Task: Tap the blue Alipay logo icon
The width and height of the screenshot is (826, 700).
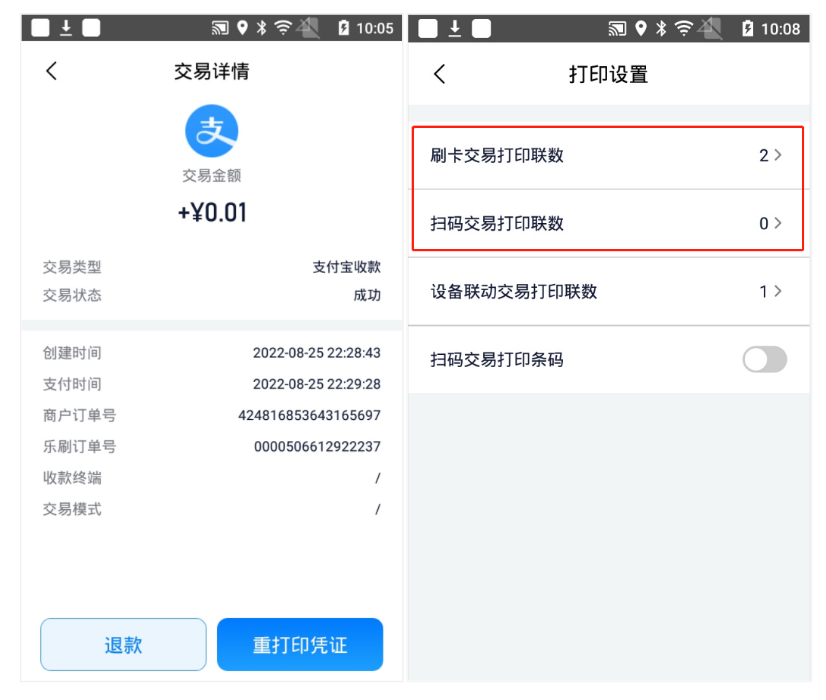Action: tap(212, 131)
